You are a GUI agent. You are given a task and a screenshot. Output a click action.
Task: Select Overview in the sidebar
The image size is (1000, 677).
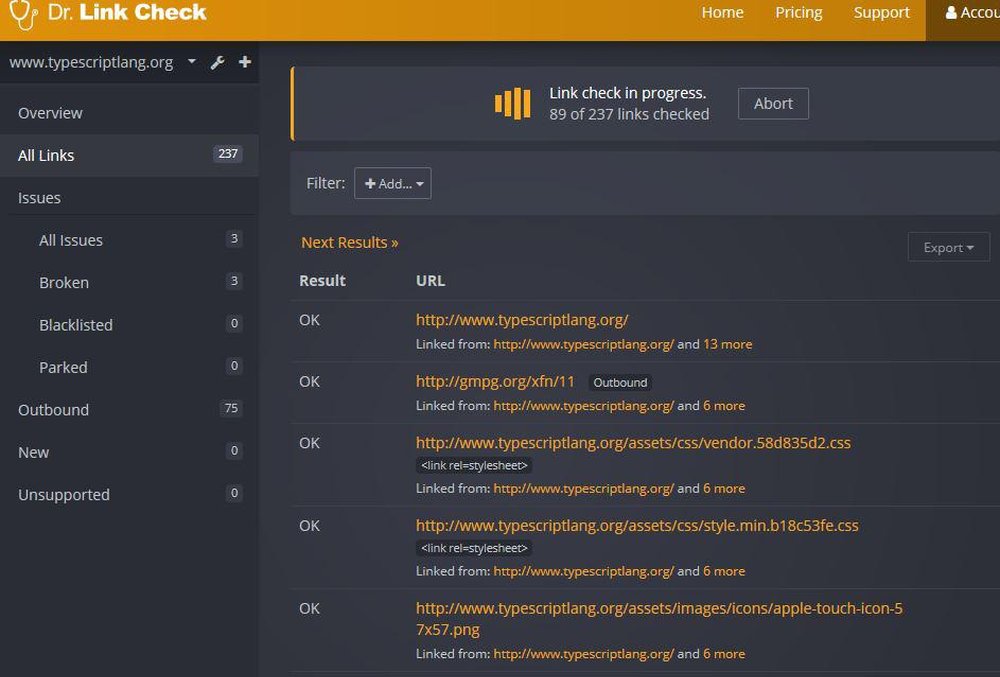(129, 113)
